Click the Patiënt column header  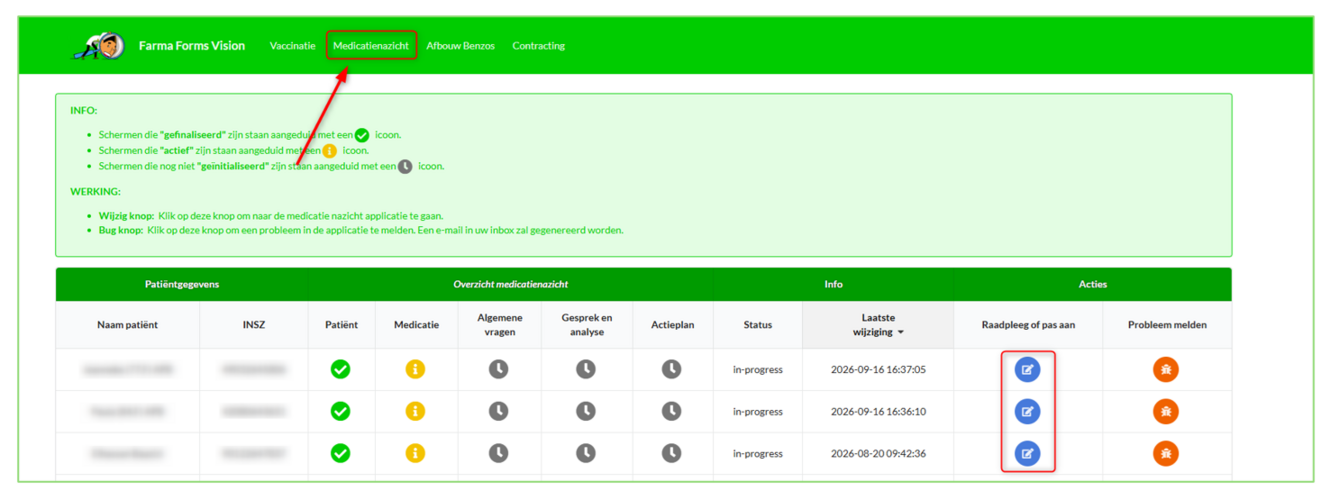point(341,325)
